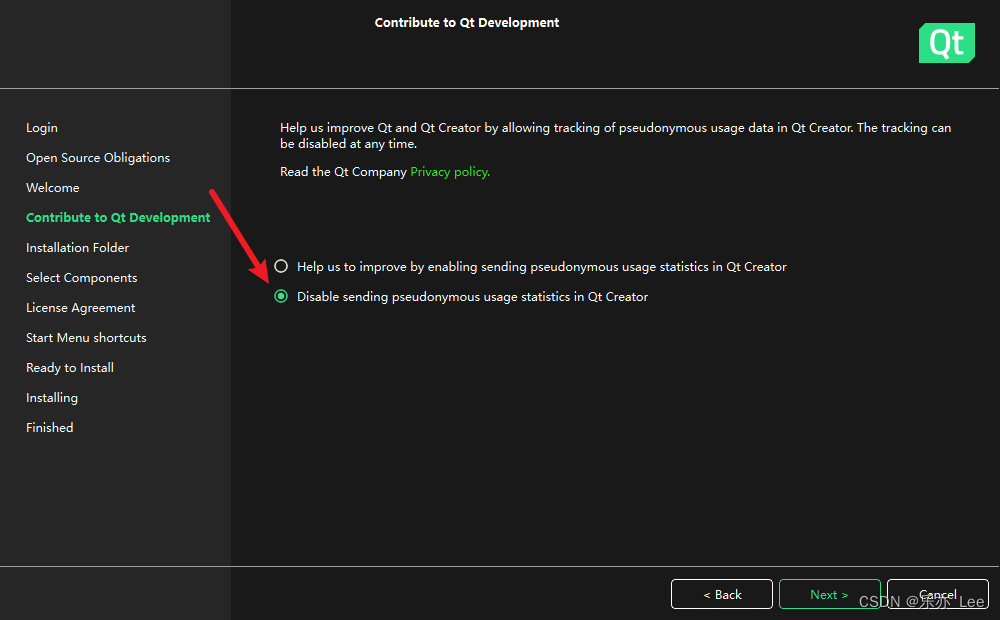
Task: Click the Next button
Action: pos(829,594)
